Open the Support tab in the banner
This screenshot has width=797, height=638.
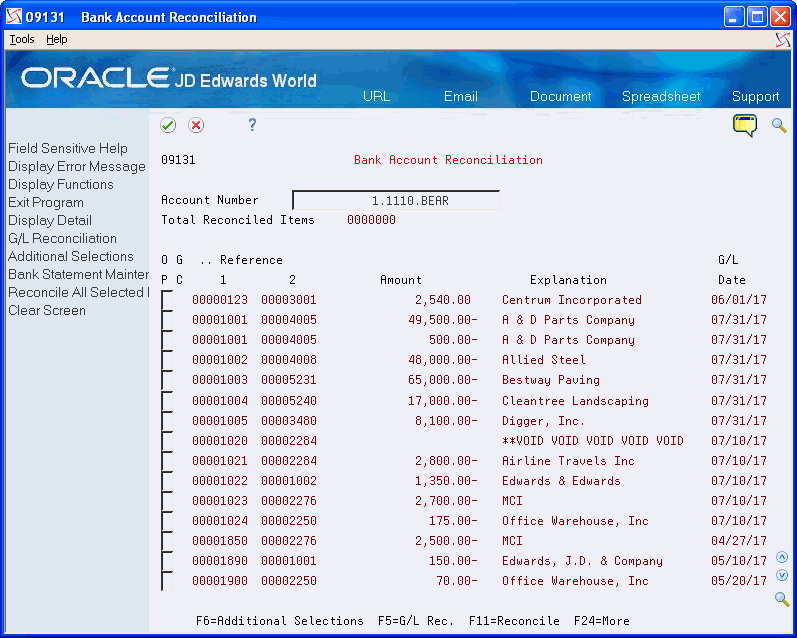(x=755, y=96)
